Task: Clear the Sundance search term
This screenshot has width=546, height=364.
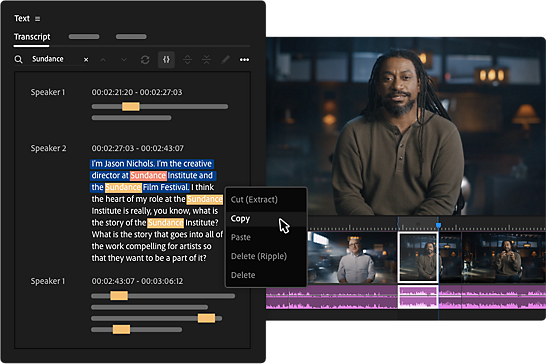Action: [86, 60]
